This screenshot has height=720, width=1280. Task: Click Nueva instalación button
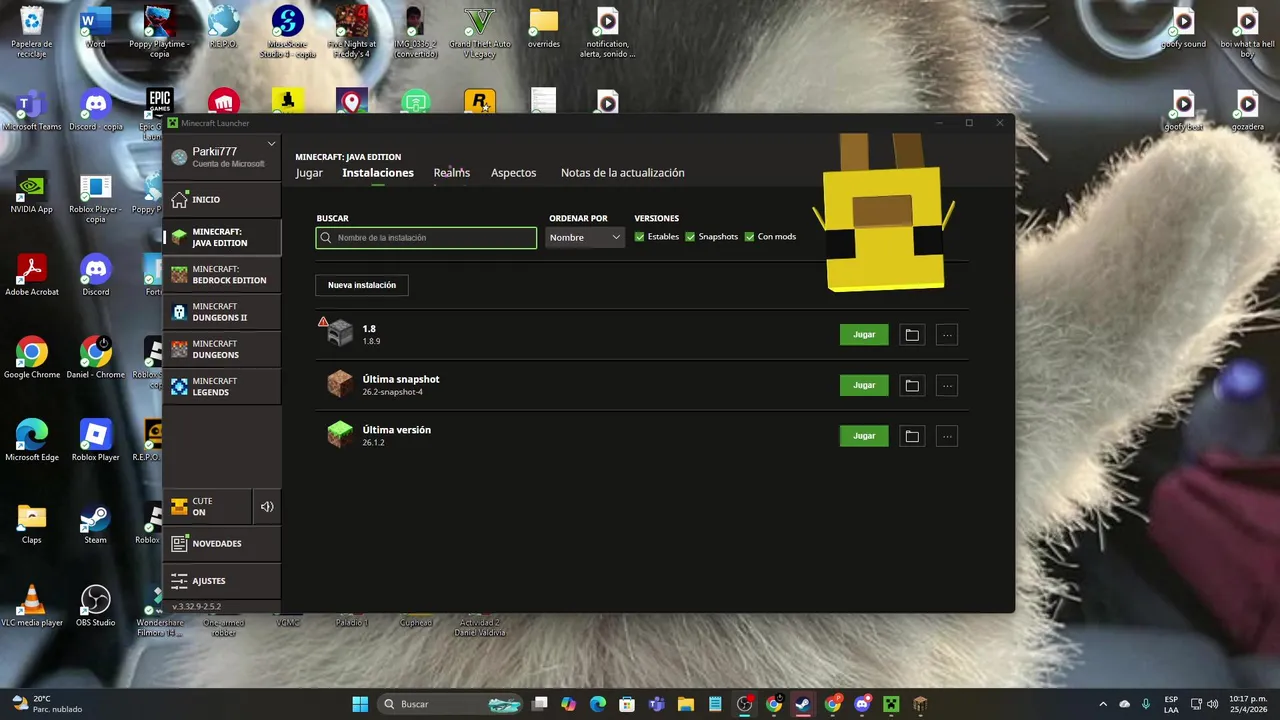pos(362,285)
